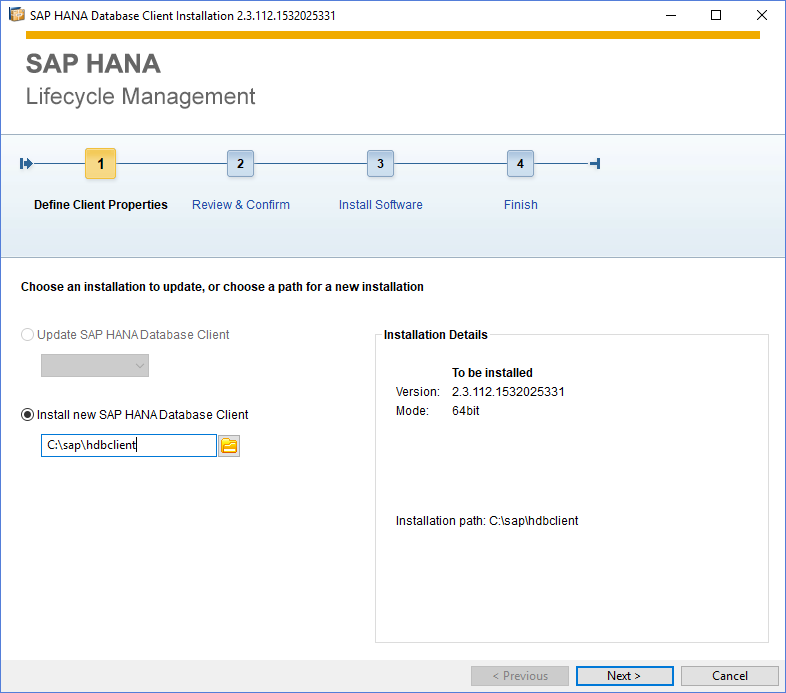Click step 1 number box in wizard
786x693 pixels.
100,163
